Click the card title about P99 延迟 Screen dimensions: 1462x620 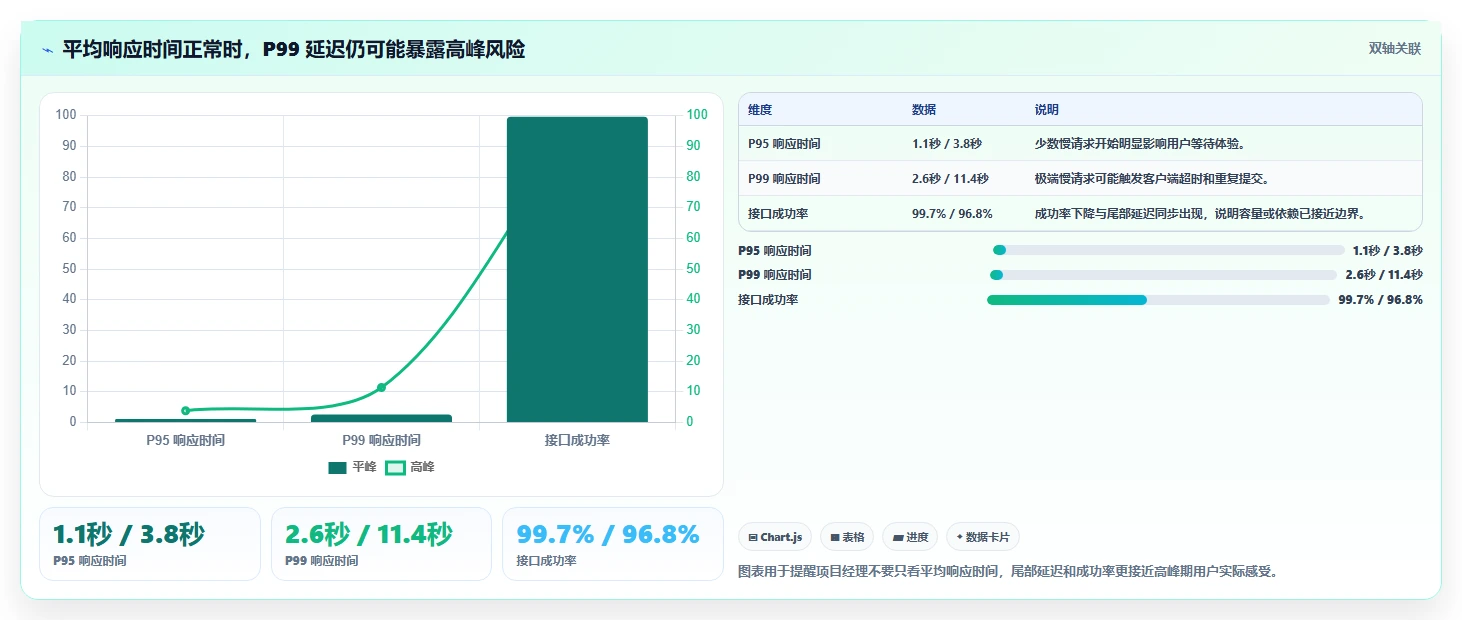(x=293, y=49)
